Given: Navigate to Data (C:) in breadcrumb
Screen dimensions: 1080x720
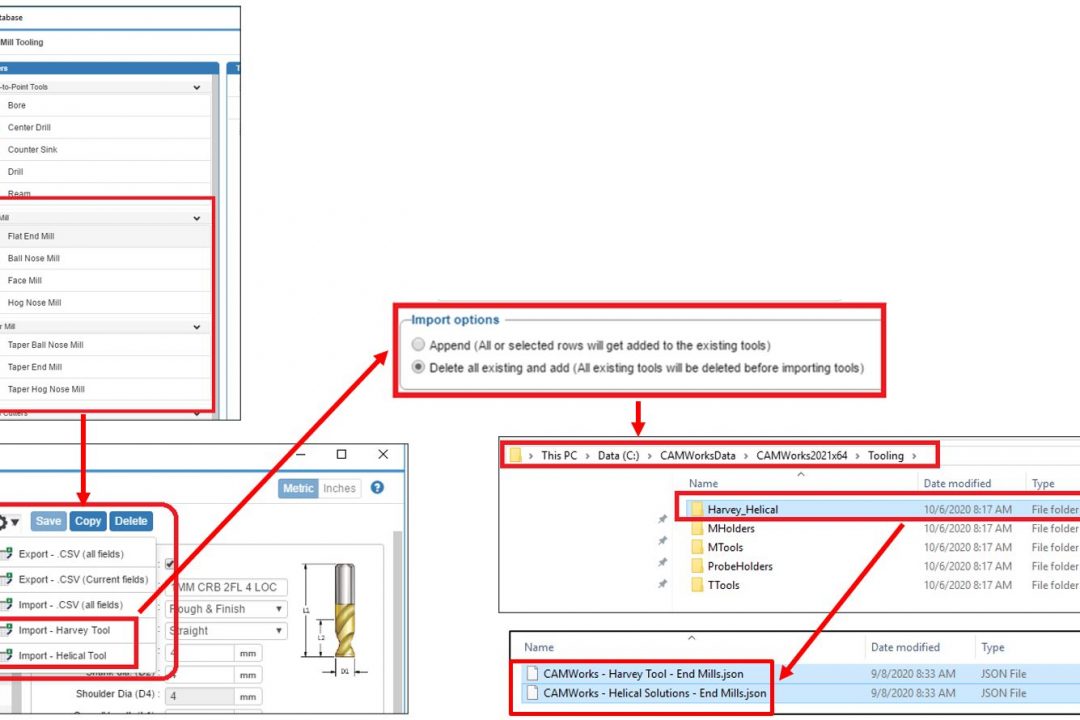Looking at the screenshot, I should pos(618,455).
